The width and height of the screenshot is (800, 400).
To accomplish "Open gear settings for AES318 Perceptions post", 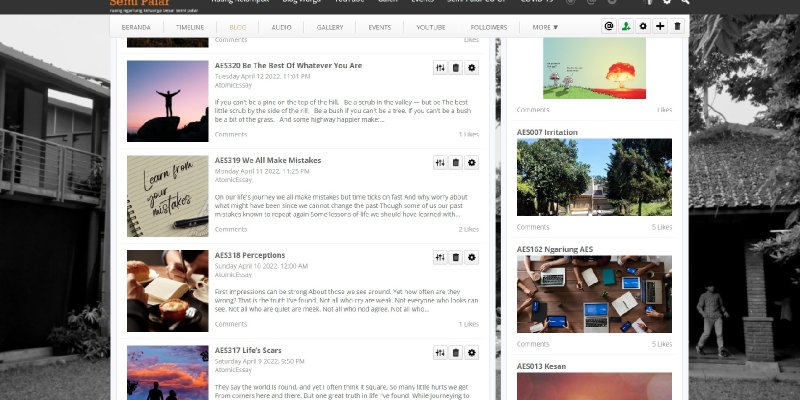I will pyautogui.click(x=472, y=257).
